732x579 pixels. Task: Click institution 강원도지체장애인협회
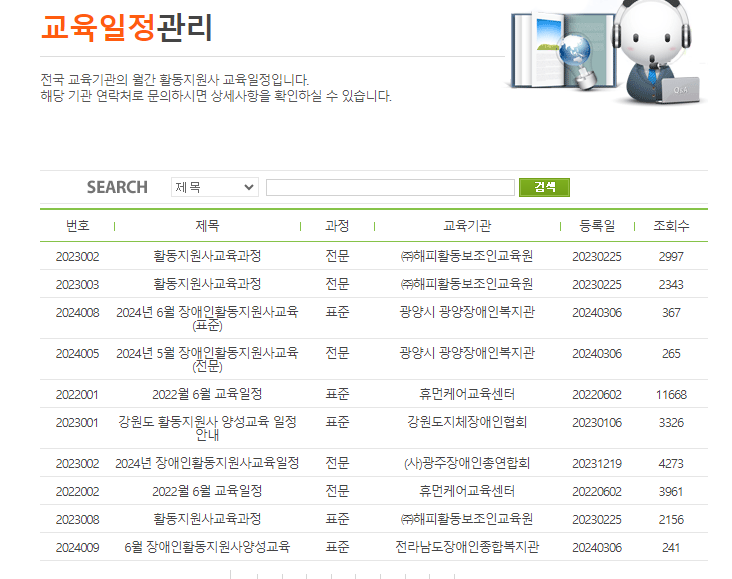tap(467, 422)
